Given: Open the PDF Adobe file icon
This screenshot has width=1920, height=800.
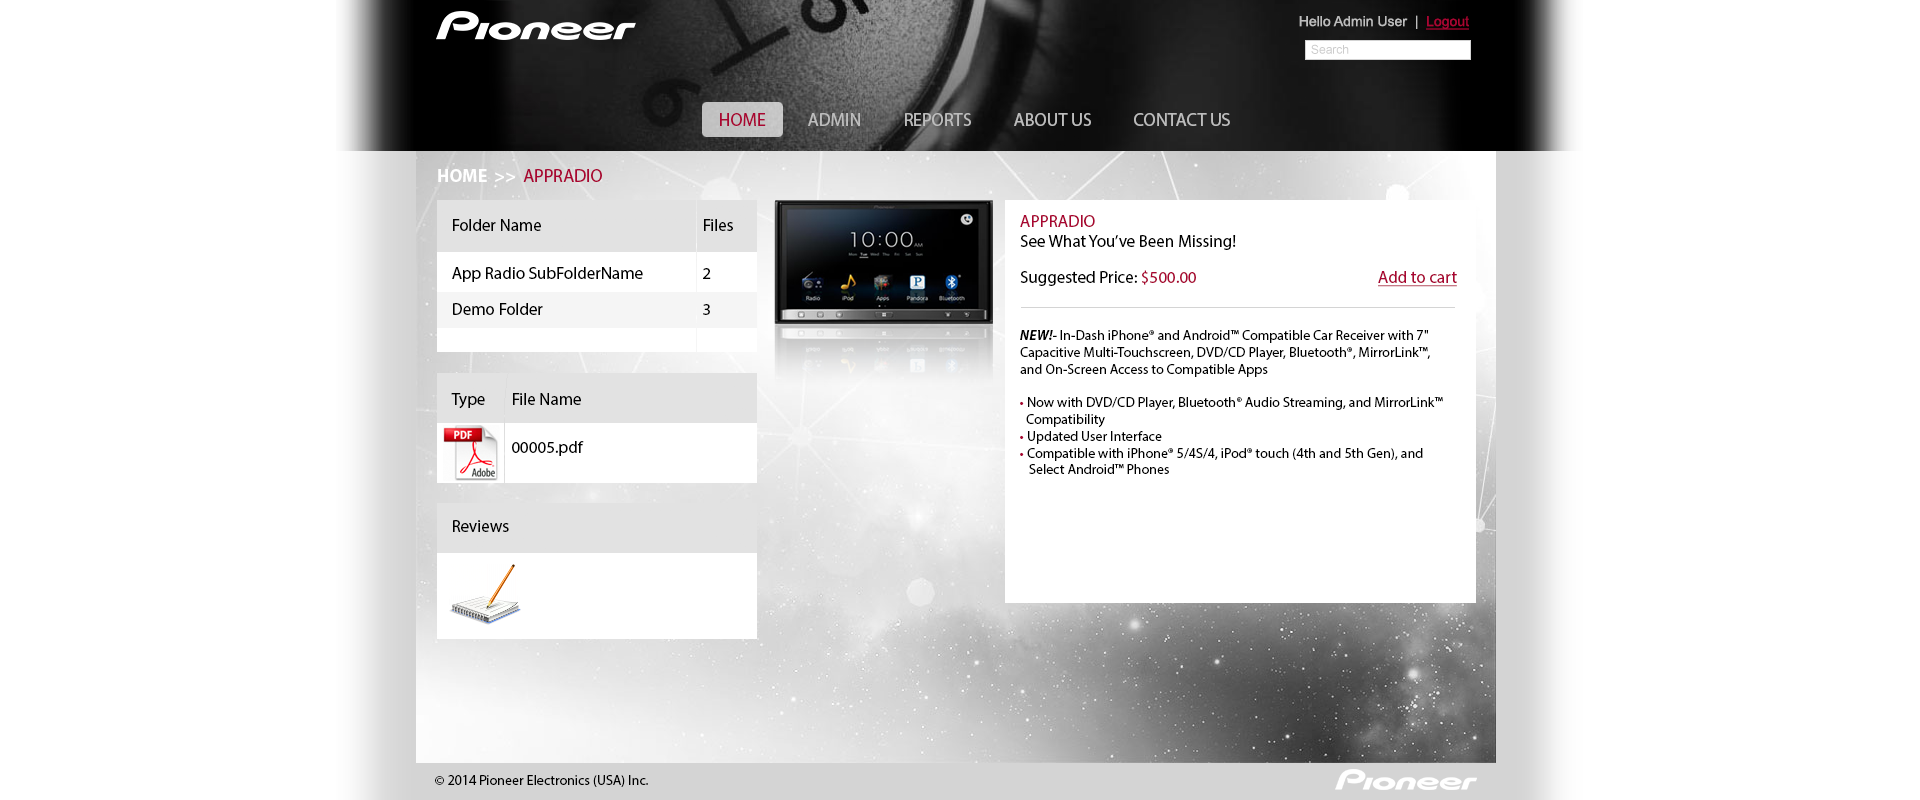Looking at the screenshot, I should tap(470, 453).
